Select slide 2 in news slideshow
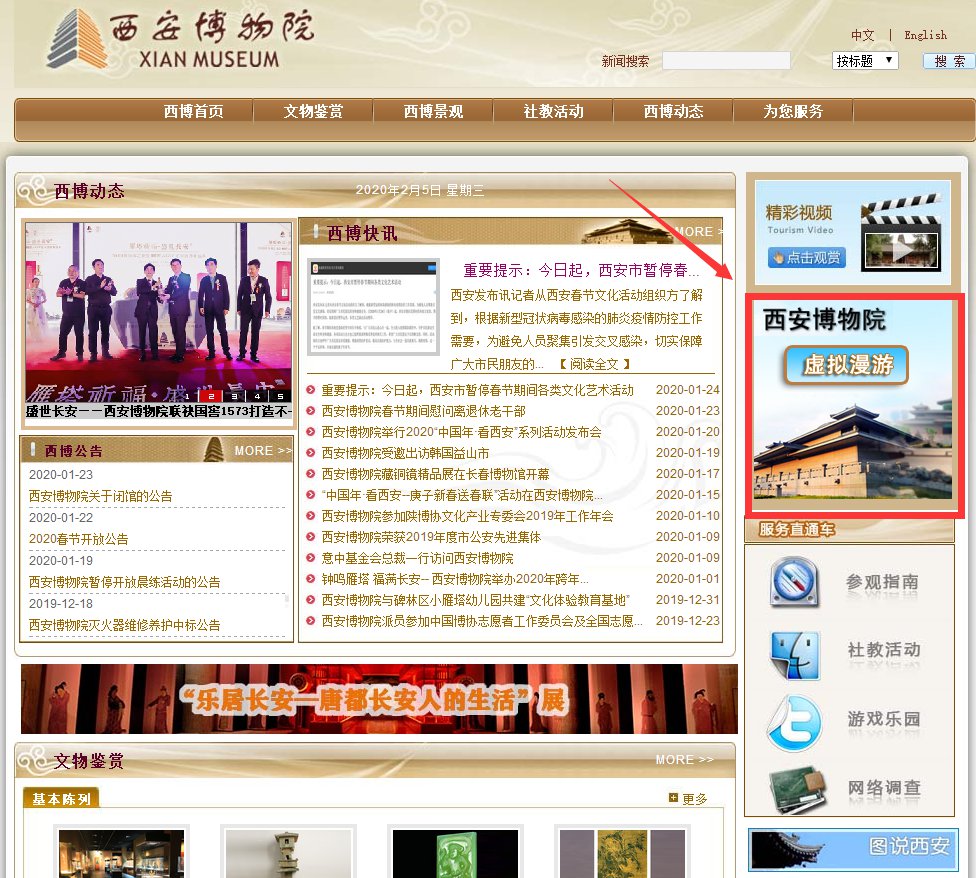Screen dimensions: 976x878 212,396
